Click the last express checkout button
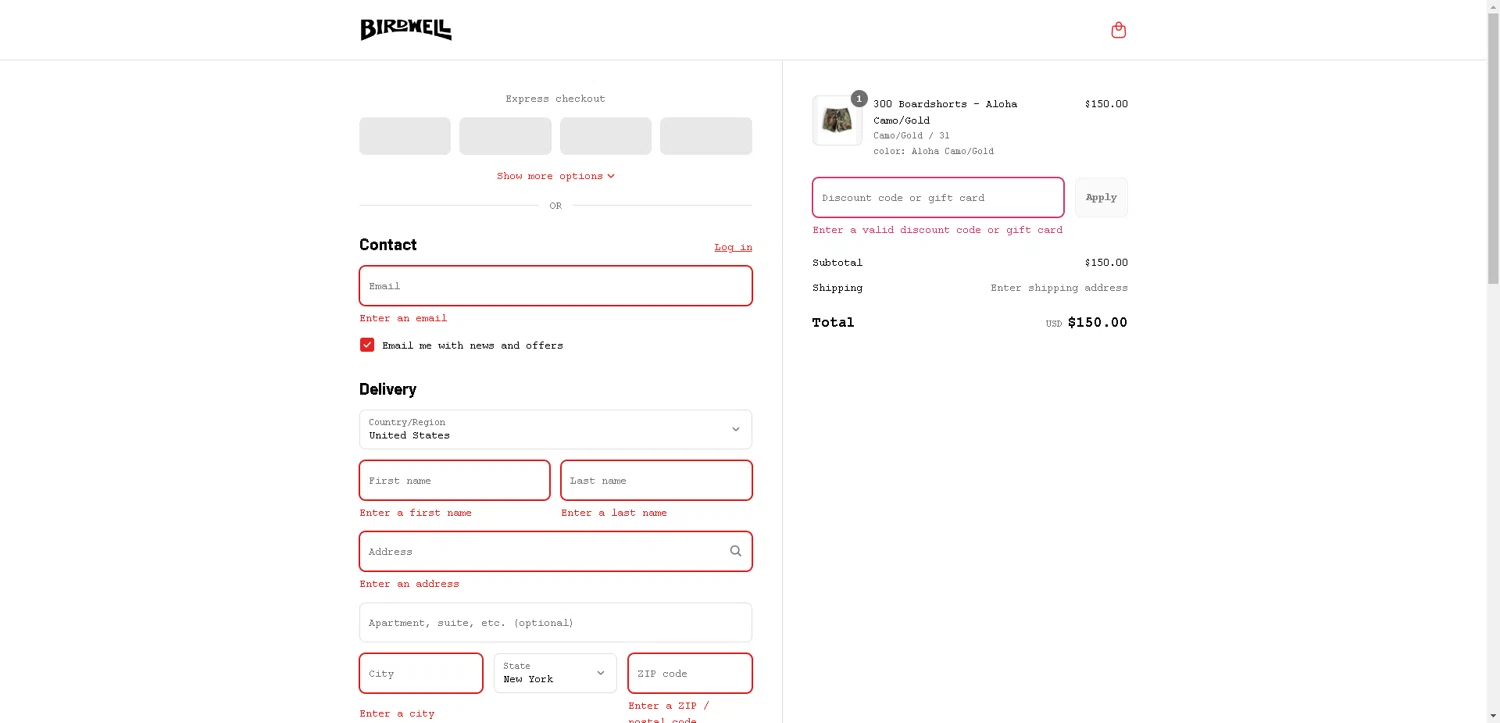Image resolution: width=1500 pixels, height=723 pixels. [705, 136]
